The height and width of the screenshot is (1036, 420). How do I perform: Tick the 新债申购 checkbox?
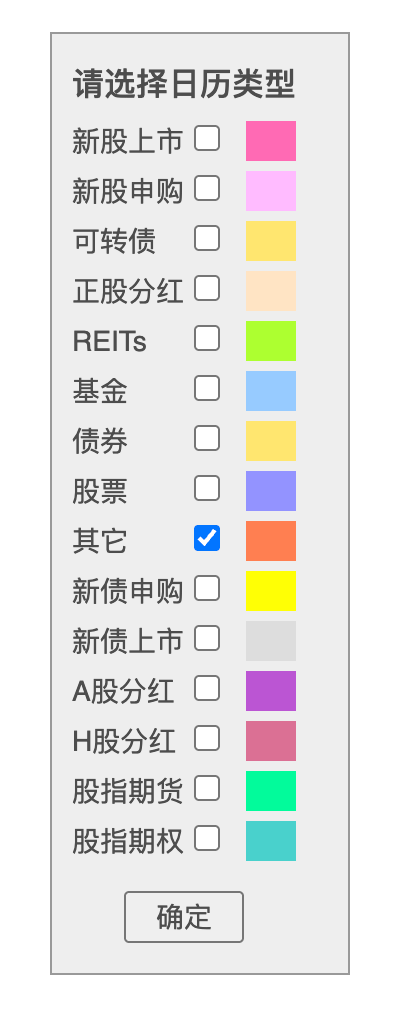(207, 588)
